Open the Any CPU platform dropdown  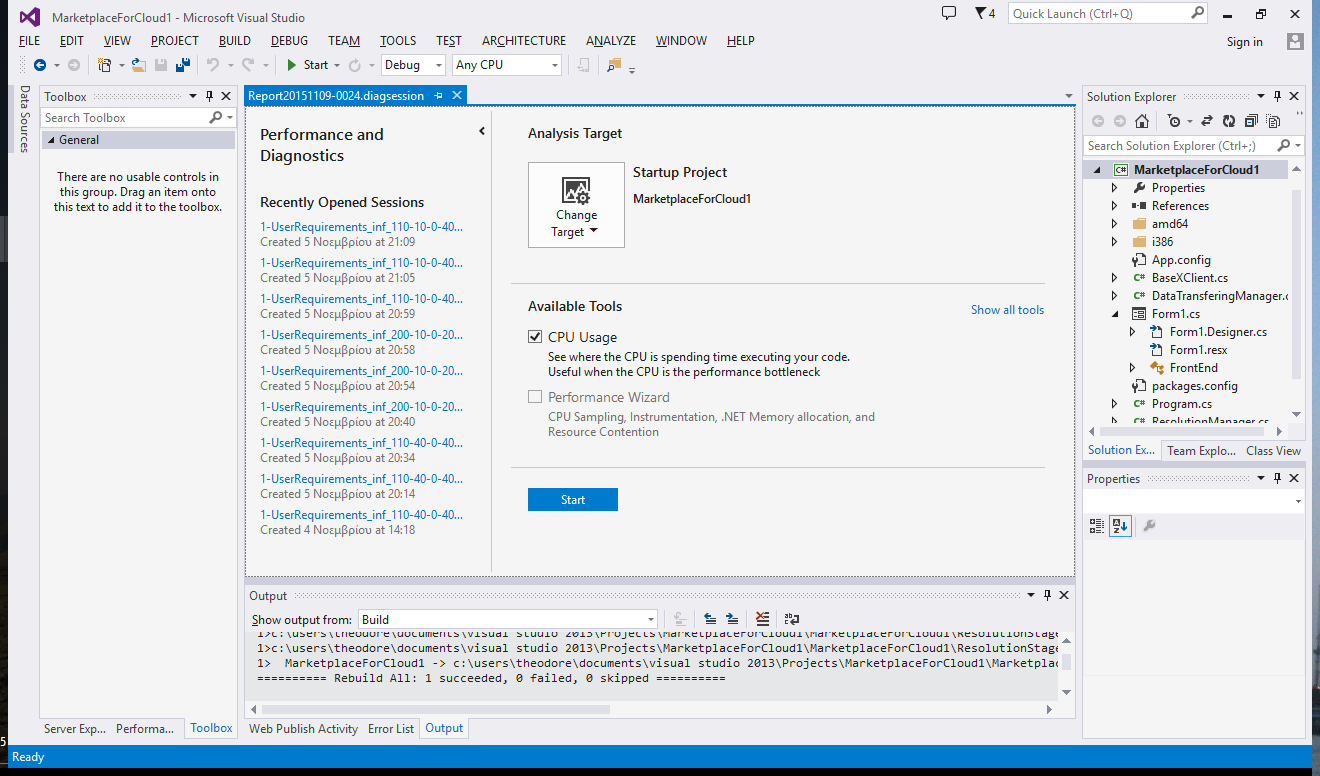[507, 65]
